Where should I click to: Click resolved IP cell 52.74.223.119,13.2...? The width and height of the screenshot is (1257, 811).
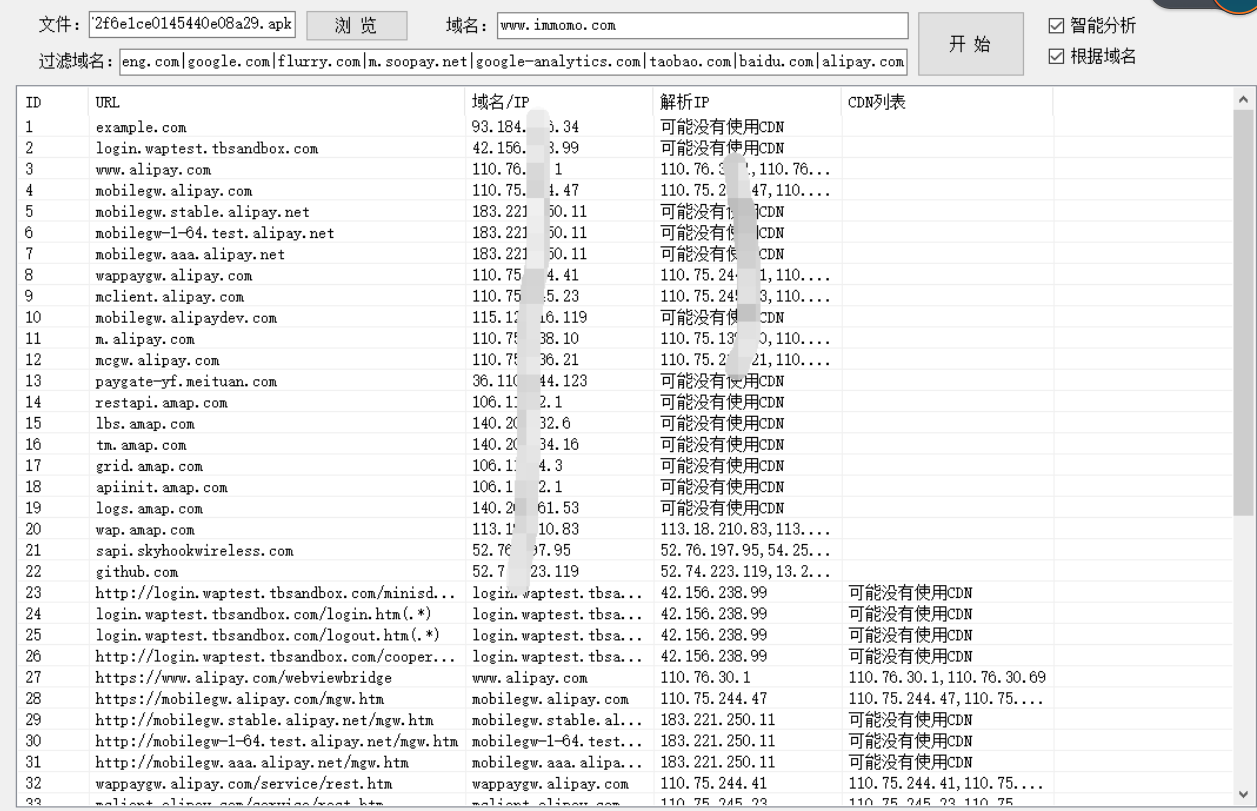coord(745,572)
